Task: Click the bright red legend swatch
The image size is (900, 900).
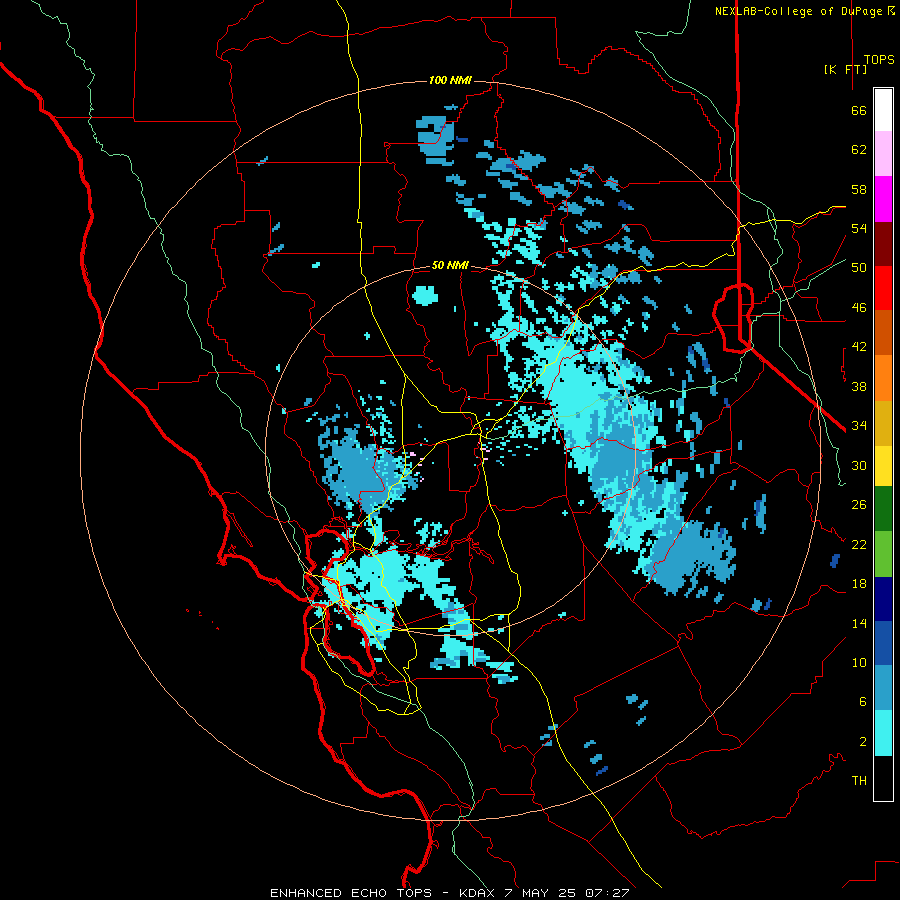Action: [x=883, y=288]
